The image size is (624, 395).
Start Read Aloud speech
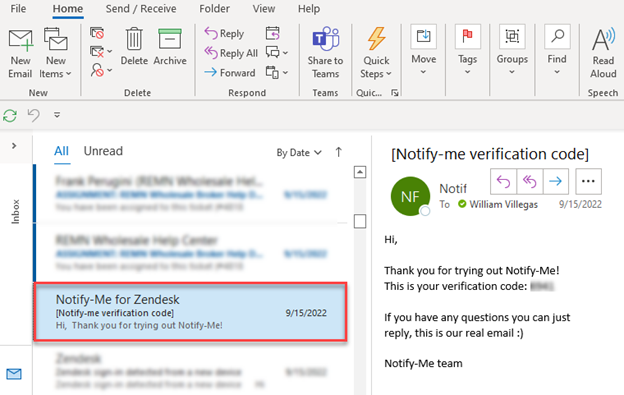tap(603, 53)
